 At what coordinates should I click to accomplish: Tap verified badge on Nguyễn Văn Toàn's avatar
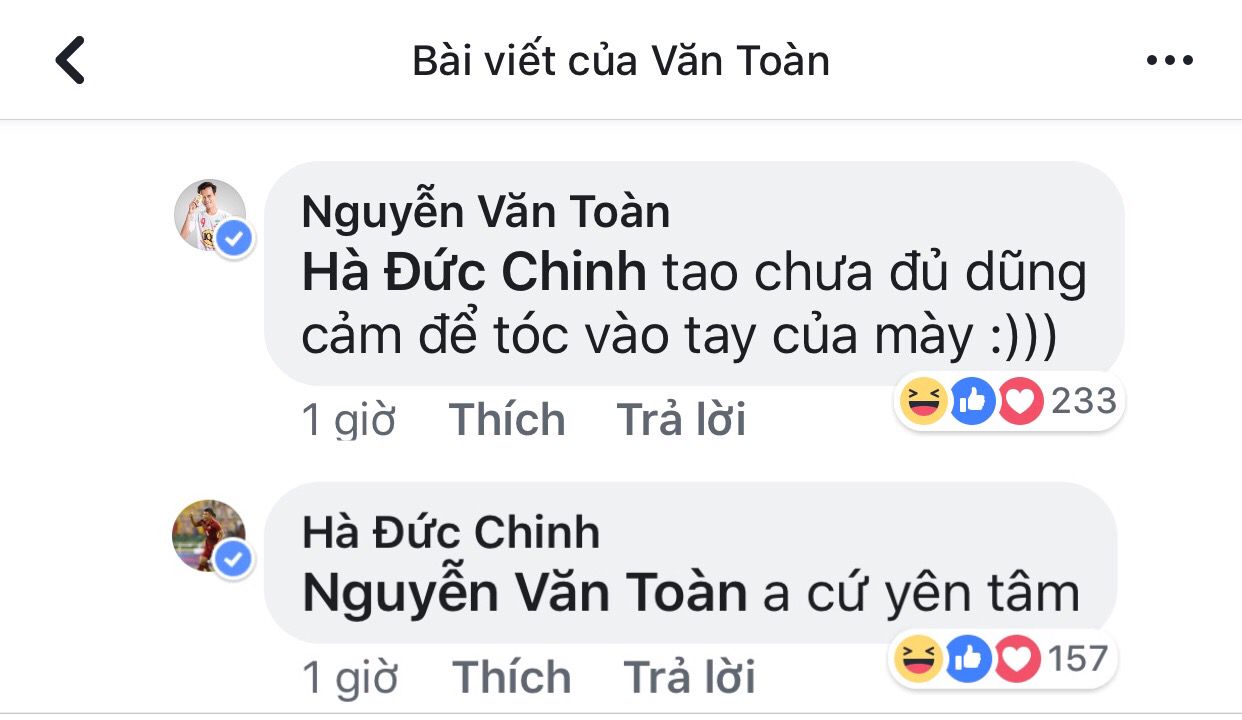[234, 240]
